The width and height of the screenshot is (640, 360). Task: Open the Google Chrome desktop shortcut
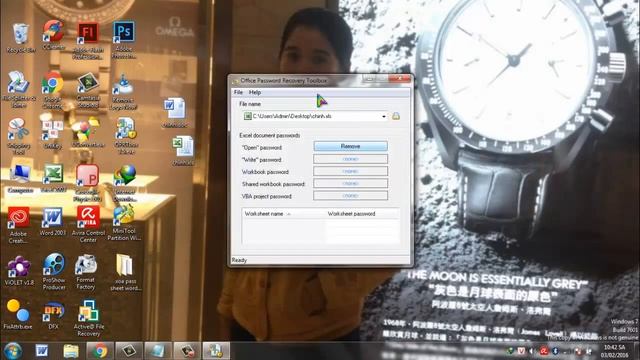[x=53, y=89]
